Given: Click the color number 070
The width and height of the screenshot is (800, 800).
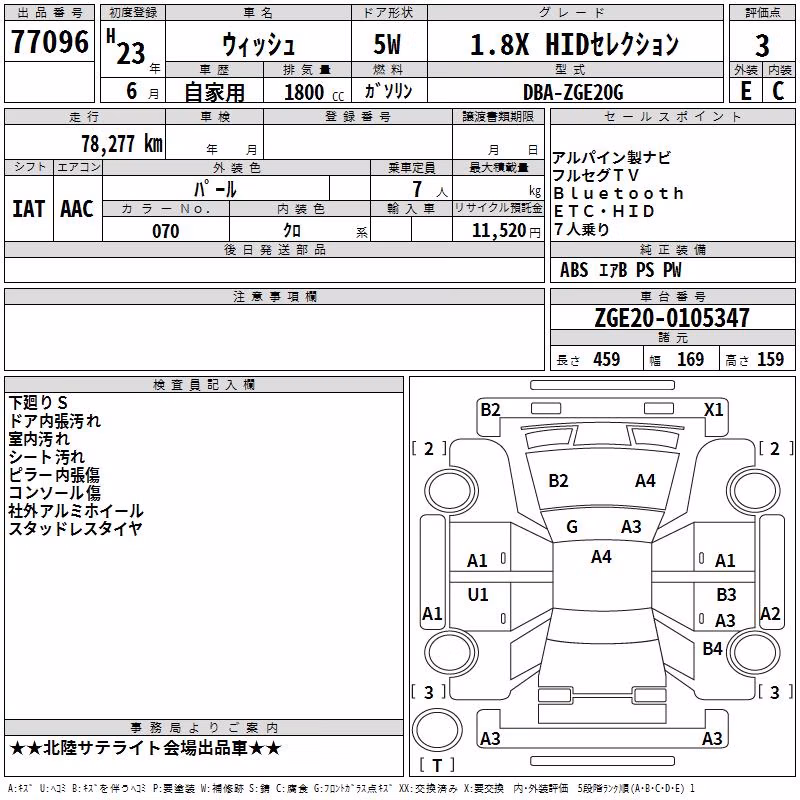Looking at the screenshot, I should point(166,231).
